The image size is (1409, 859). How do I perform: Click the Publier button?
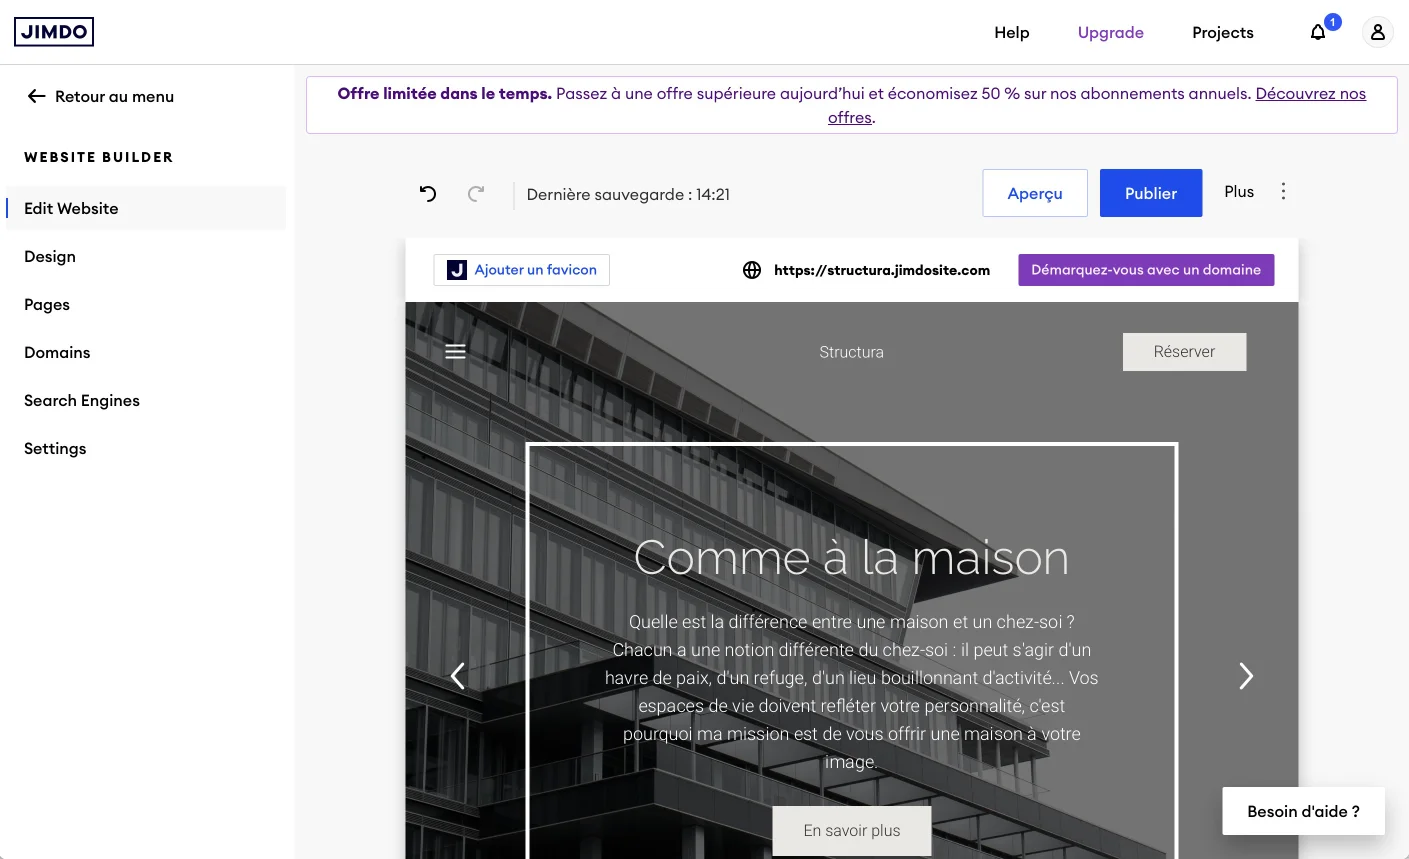[x=1151, y=193]
